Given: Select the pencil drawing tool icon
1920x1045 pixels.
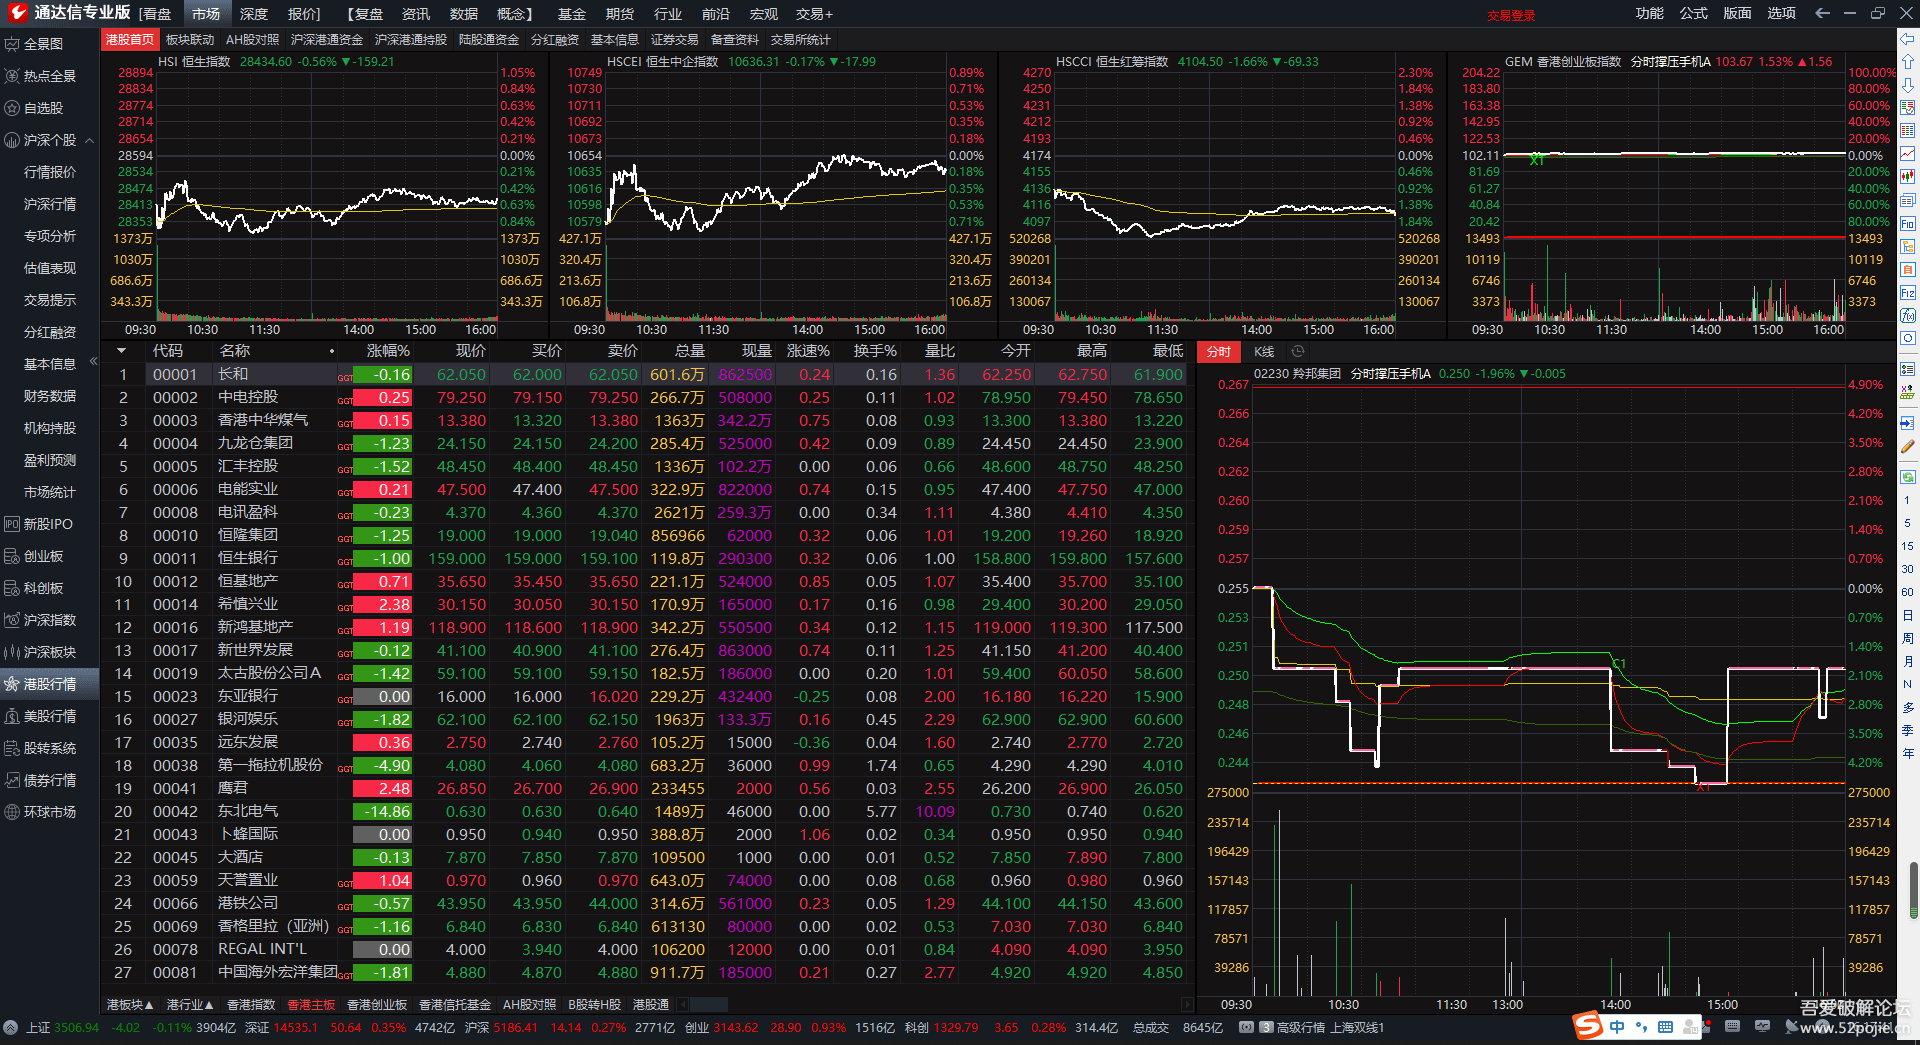Looking at the screenshot, I should tap(1908, 447).
